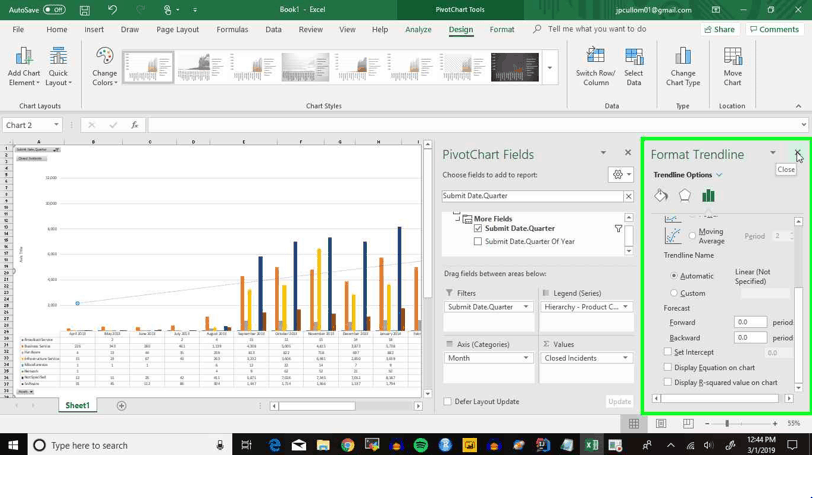Click filter funnel beside Submit Date.Quarter
This screenshot has width=813, height=498.
coord(618,229)
